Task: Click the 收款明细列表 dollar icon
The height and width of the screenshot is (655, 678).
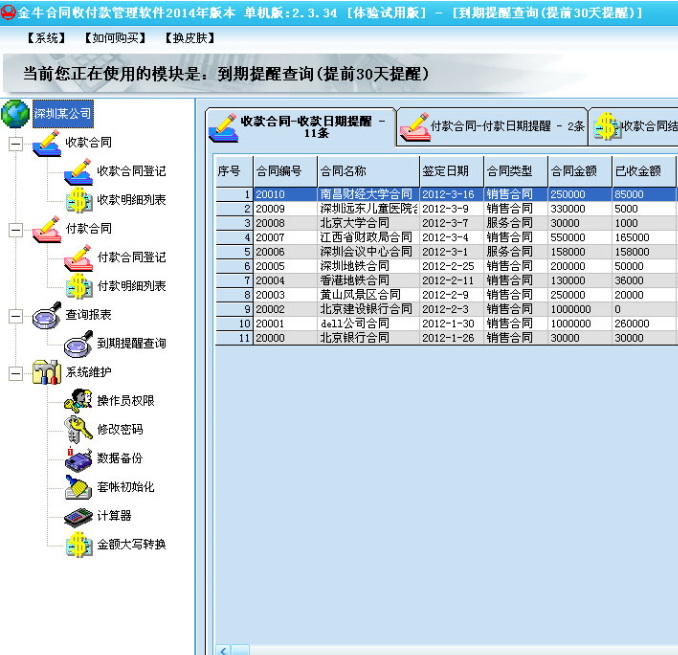Action: click(x=79, y=200)
